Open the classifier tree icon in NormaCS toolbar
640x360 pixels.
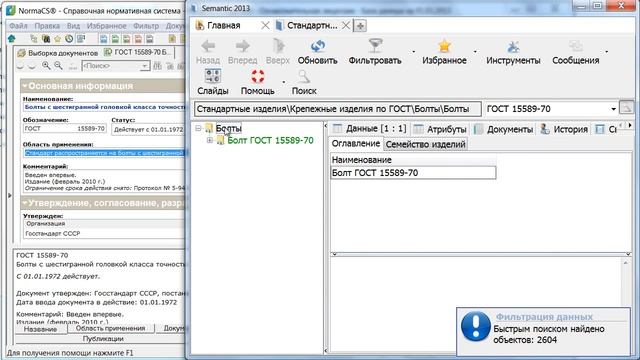click(34, 39)
